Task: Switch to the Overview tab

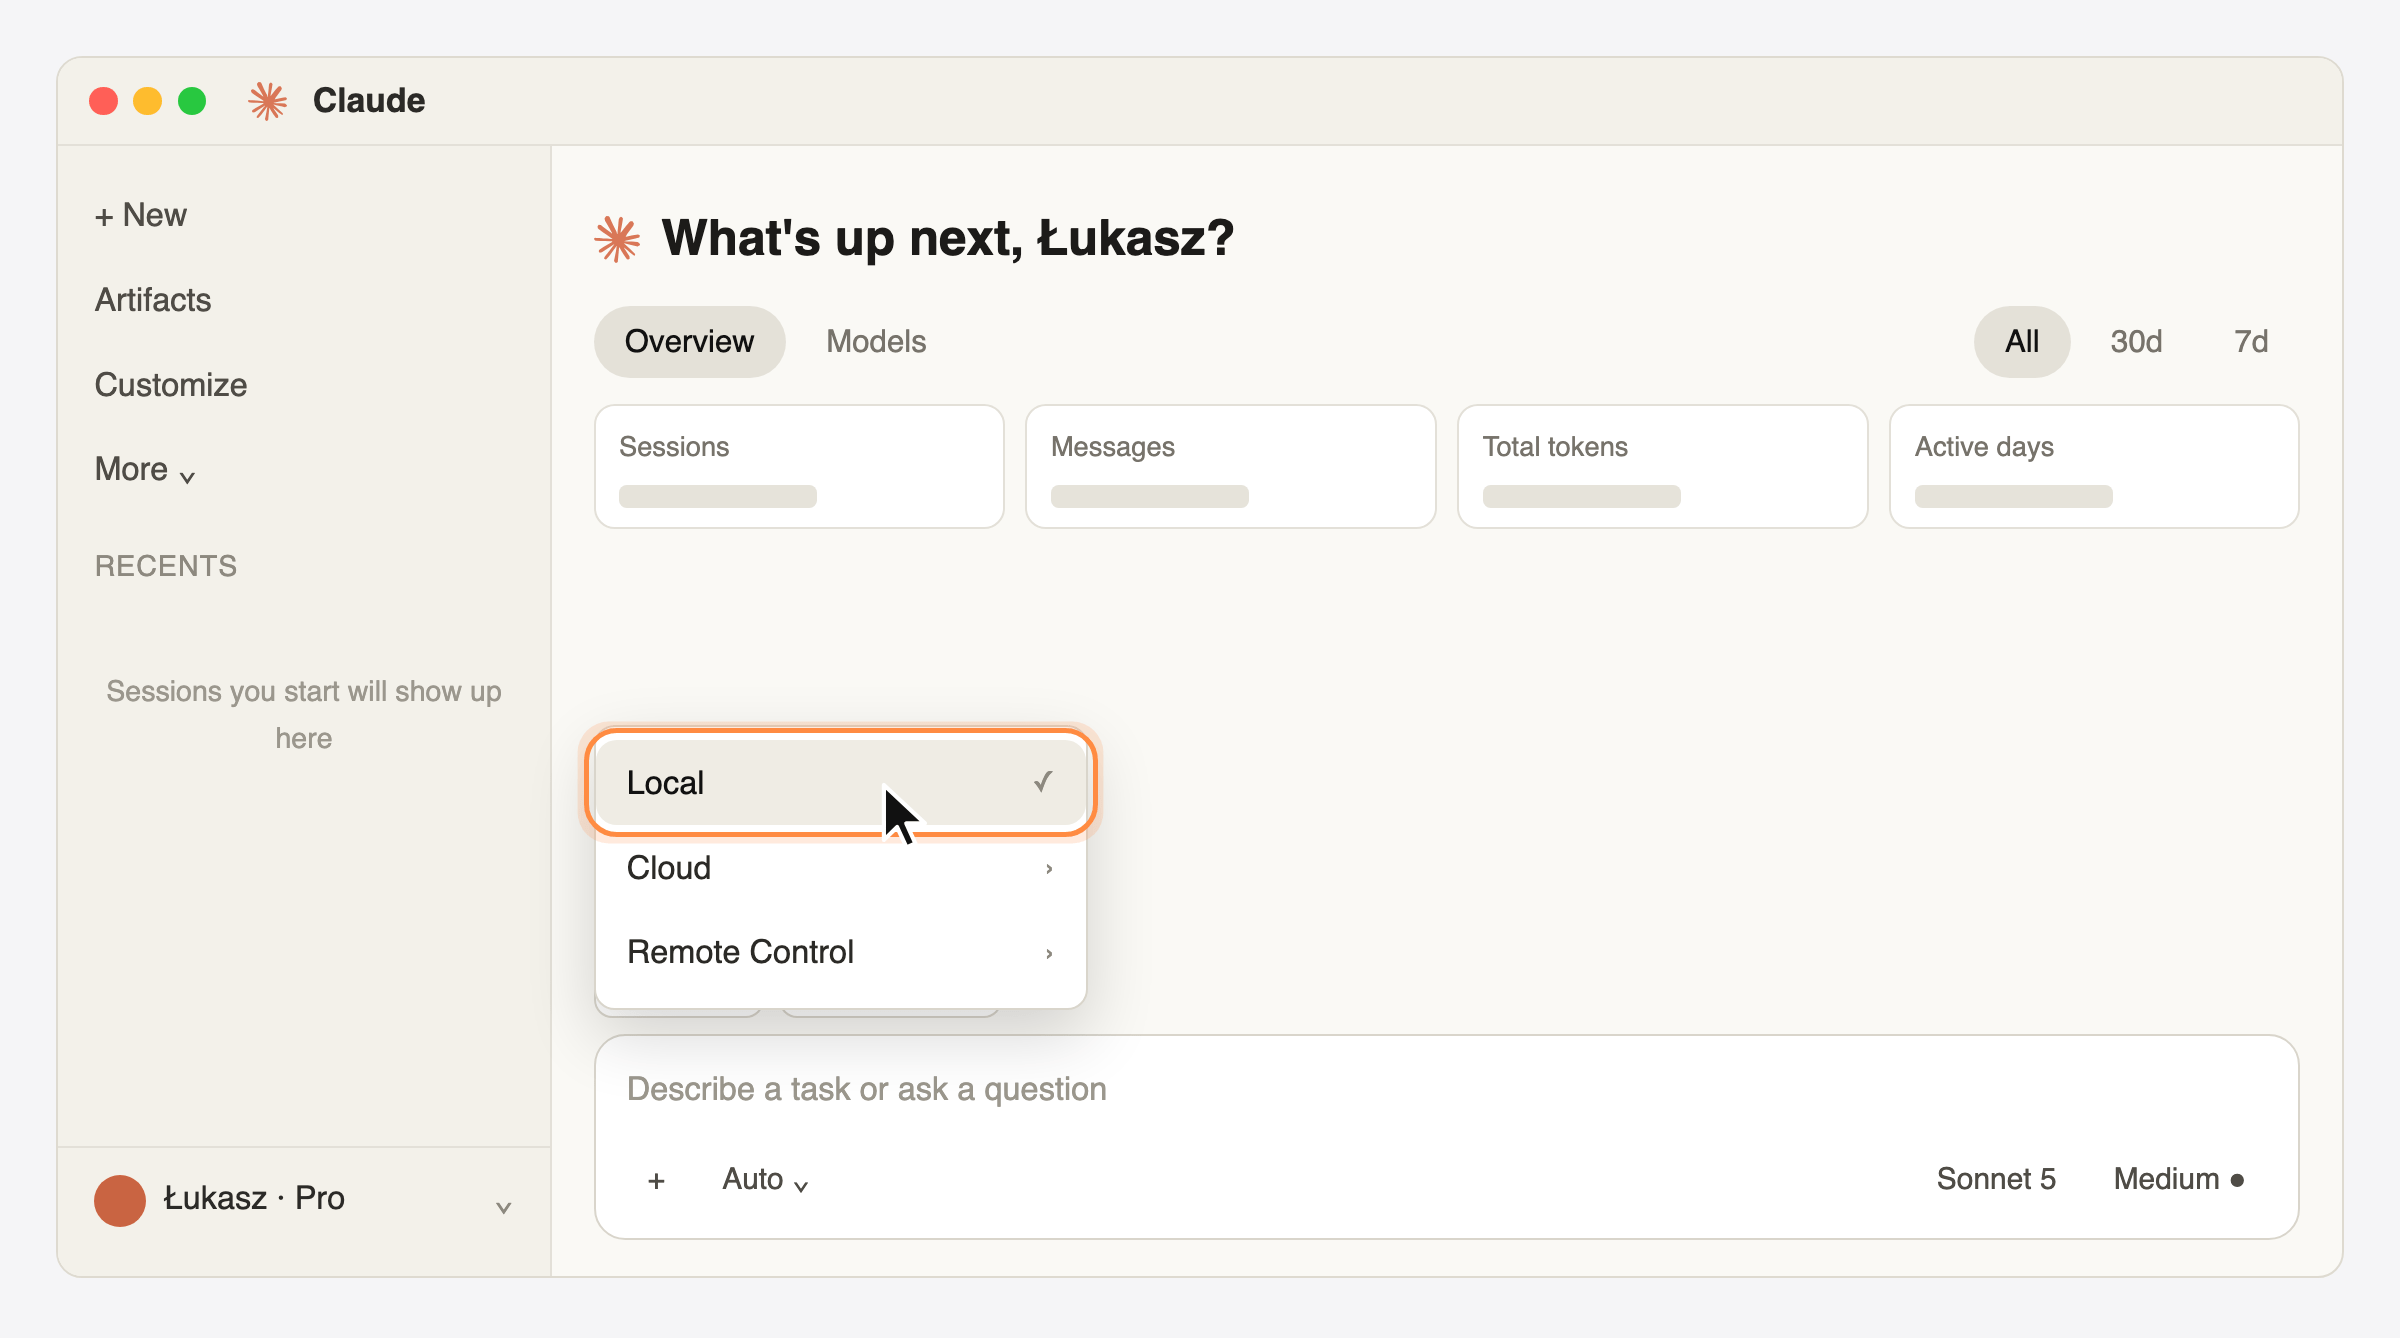Action: coord(689,342)
